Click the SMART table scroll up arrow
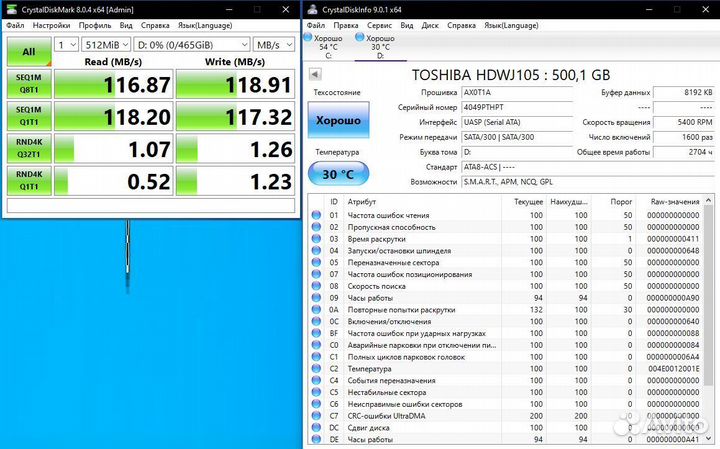The width and height of the screenshot is (720, 449). [708, 200]
